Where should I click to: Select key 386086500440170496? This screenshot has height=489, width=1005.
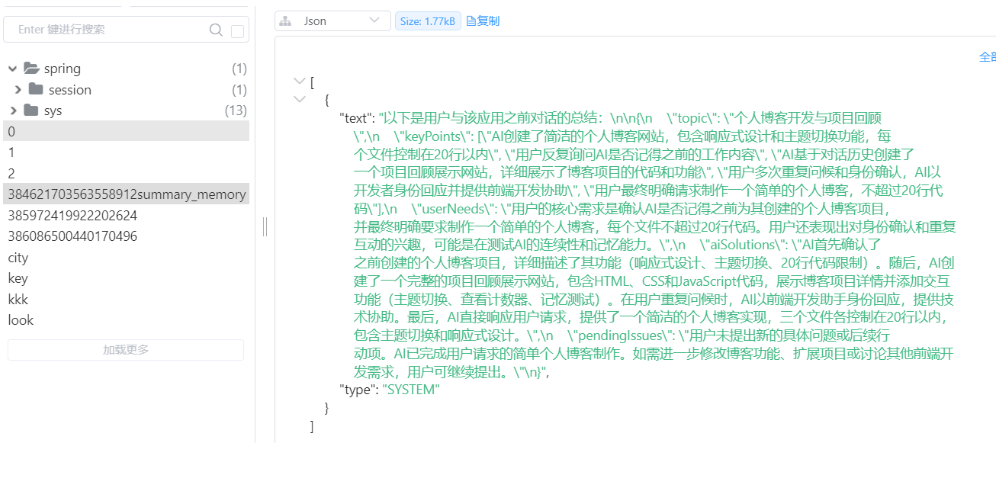coord(126,236)
